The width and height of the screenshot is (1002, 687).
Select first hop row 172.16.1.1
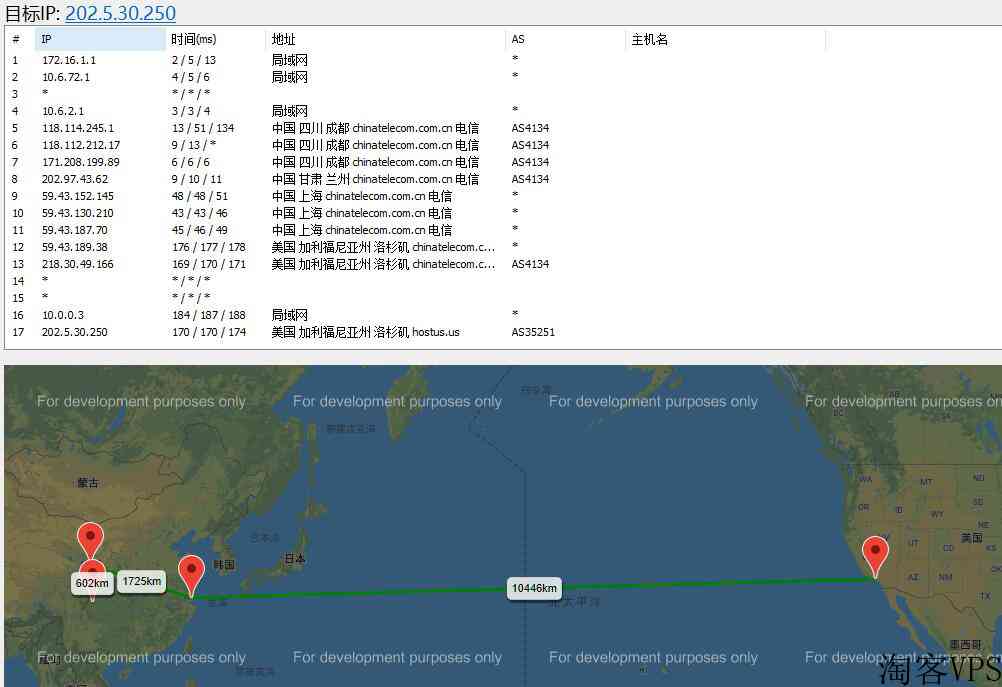(69, 60)
